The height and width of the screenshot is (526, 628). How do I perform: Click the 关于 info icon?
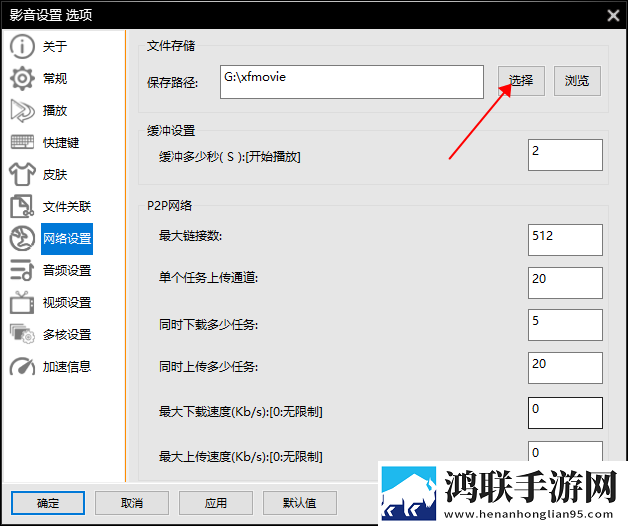pos(22,46)
